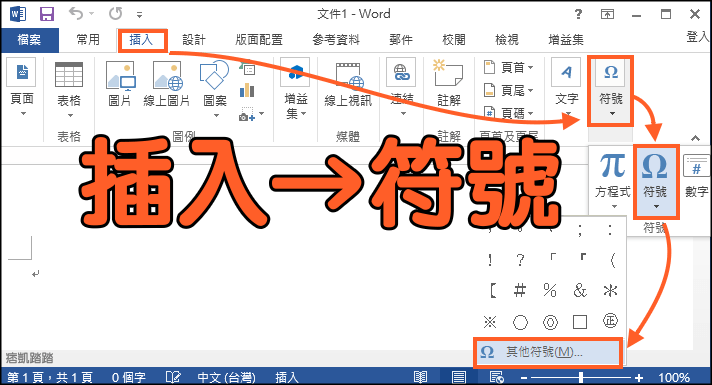This screenshot has width=712, height=385.
Task: Insert SmartArt graphic icon
Action: [247, 69]
